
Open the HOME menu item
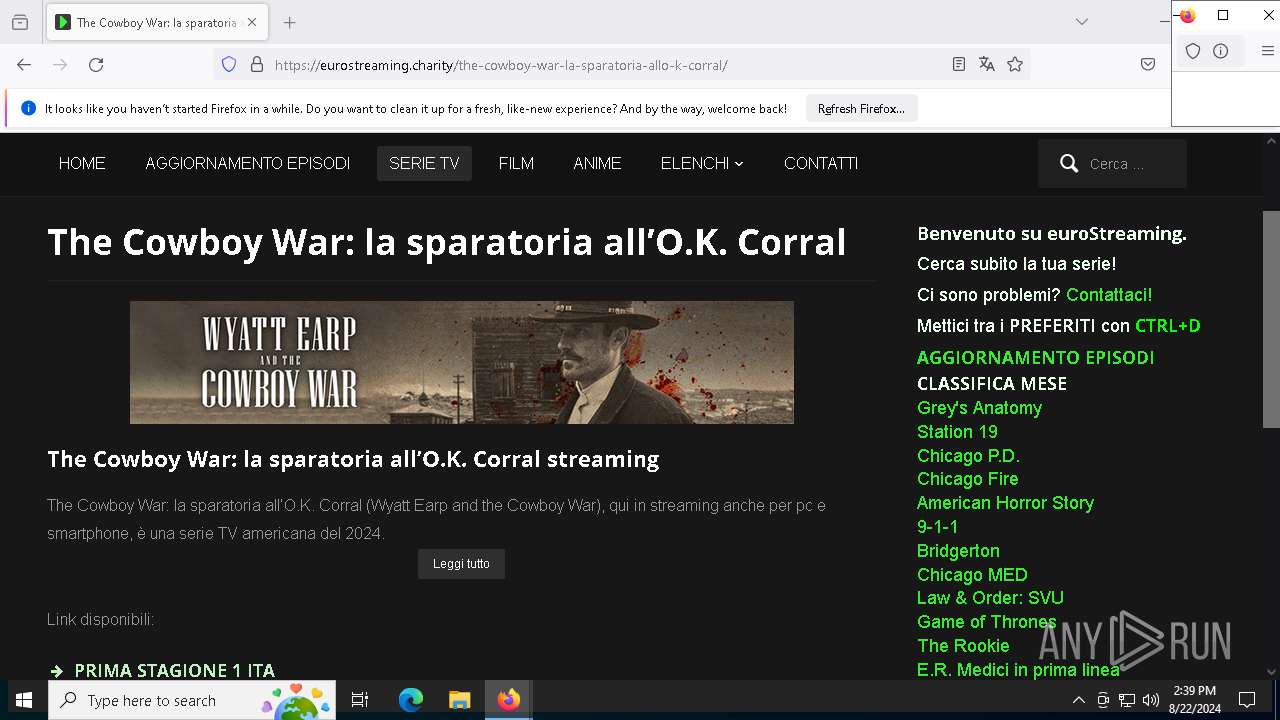[x=82, y=164]
